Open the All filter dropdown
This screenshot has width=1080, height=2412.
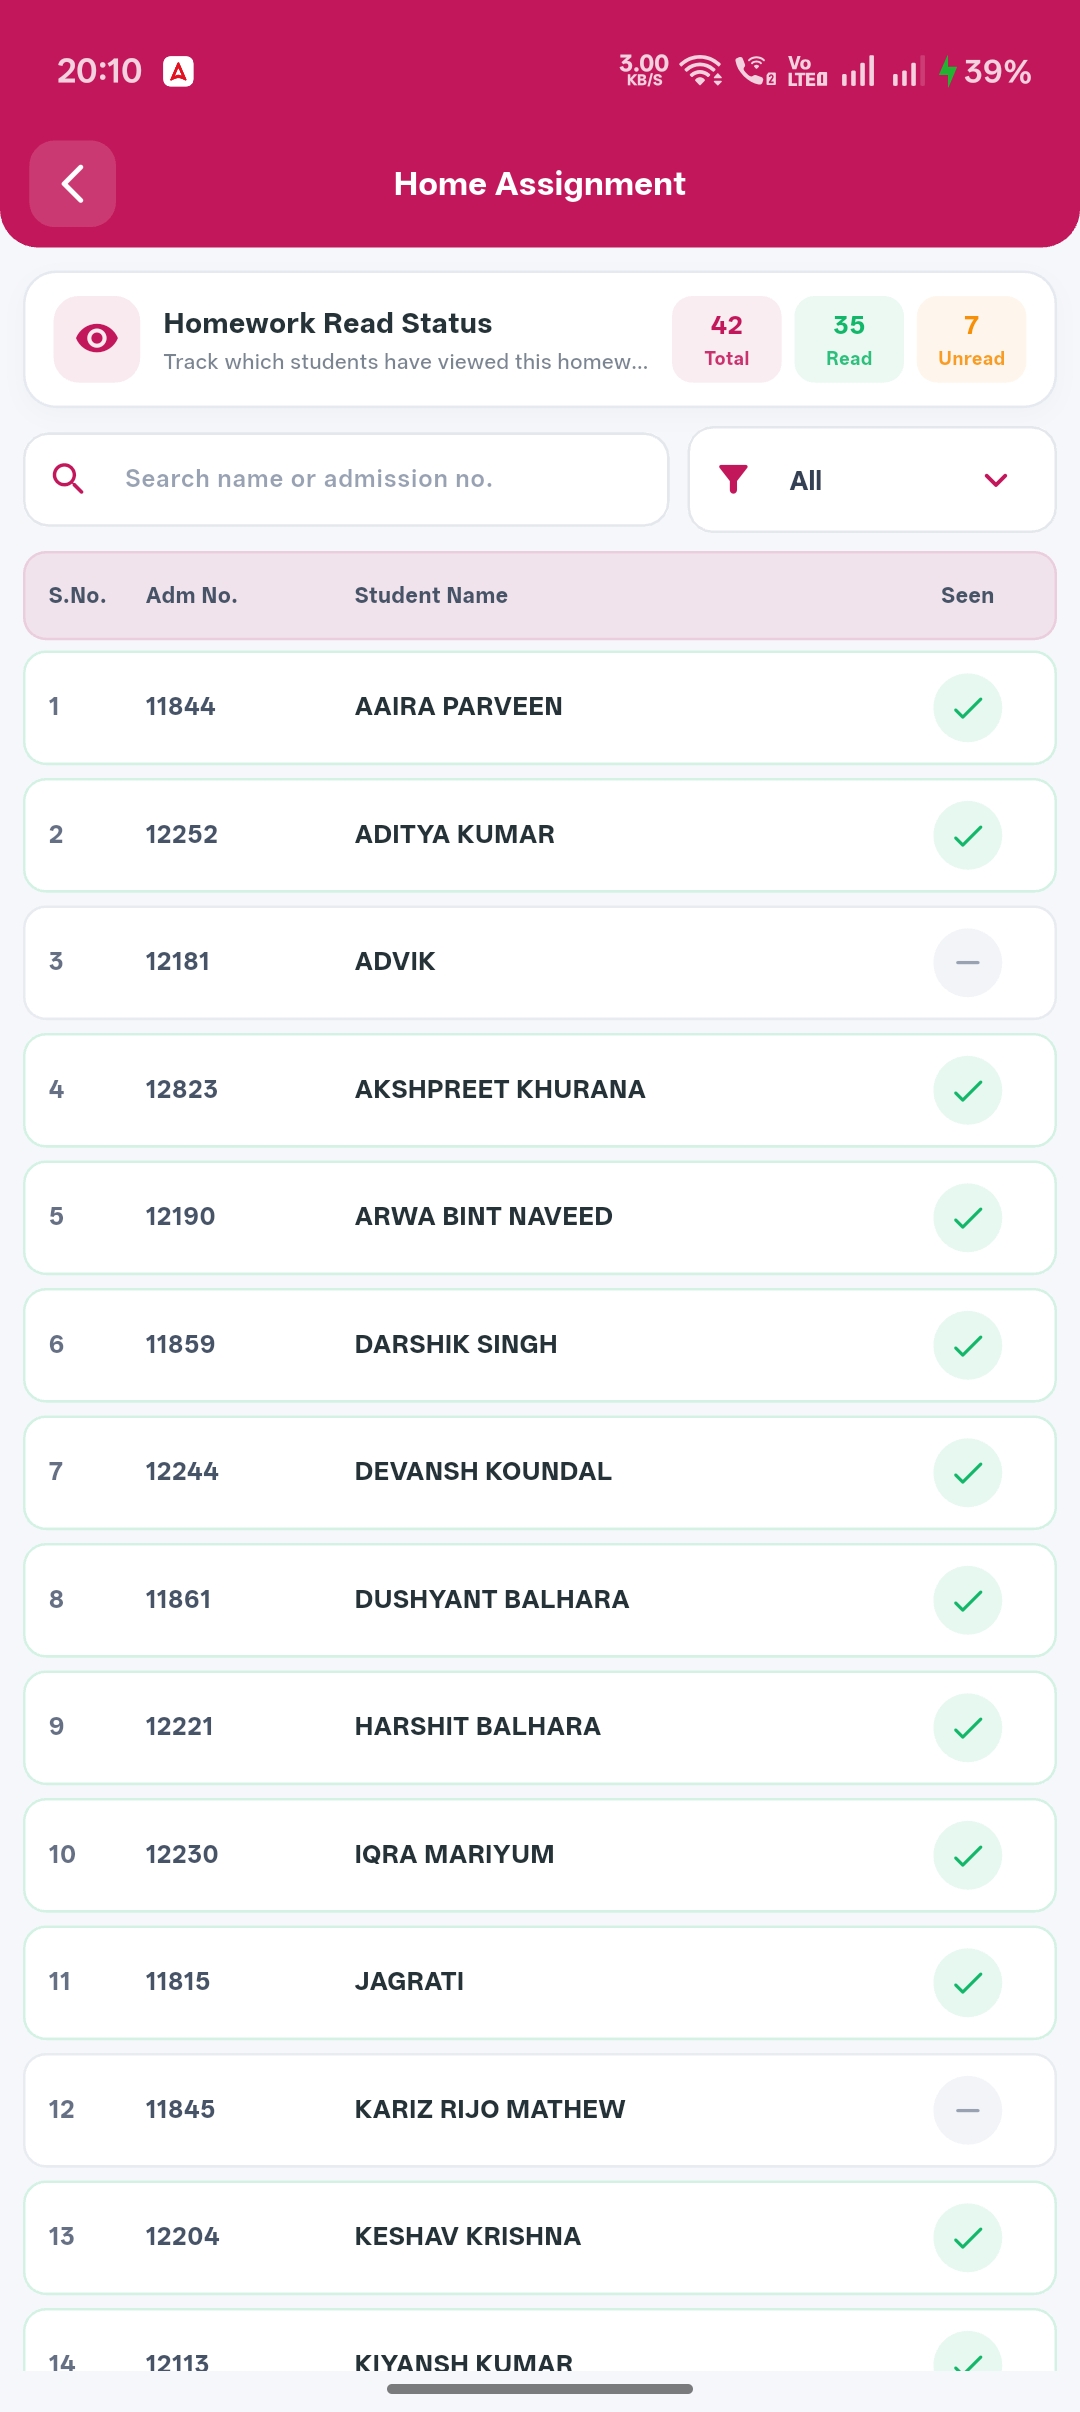(872, 480)
